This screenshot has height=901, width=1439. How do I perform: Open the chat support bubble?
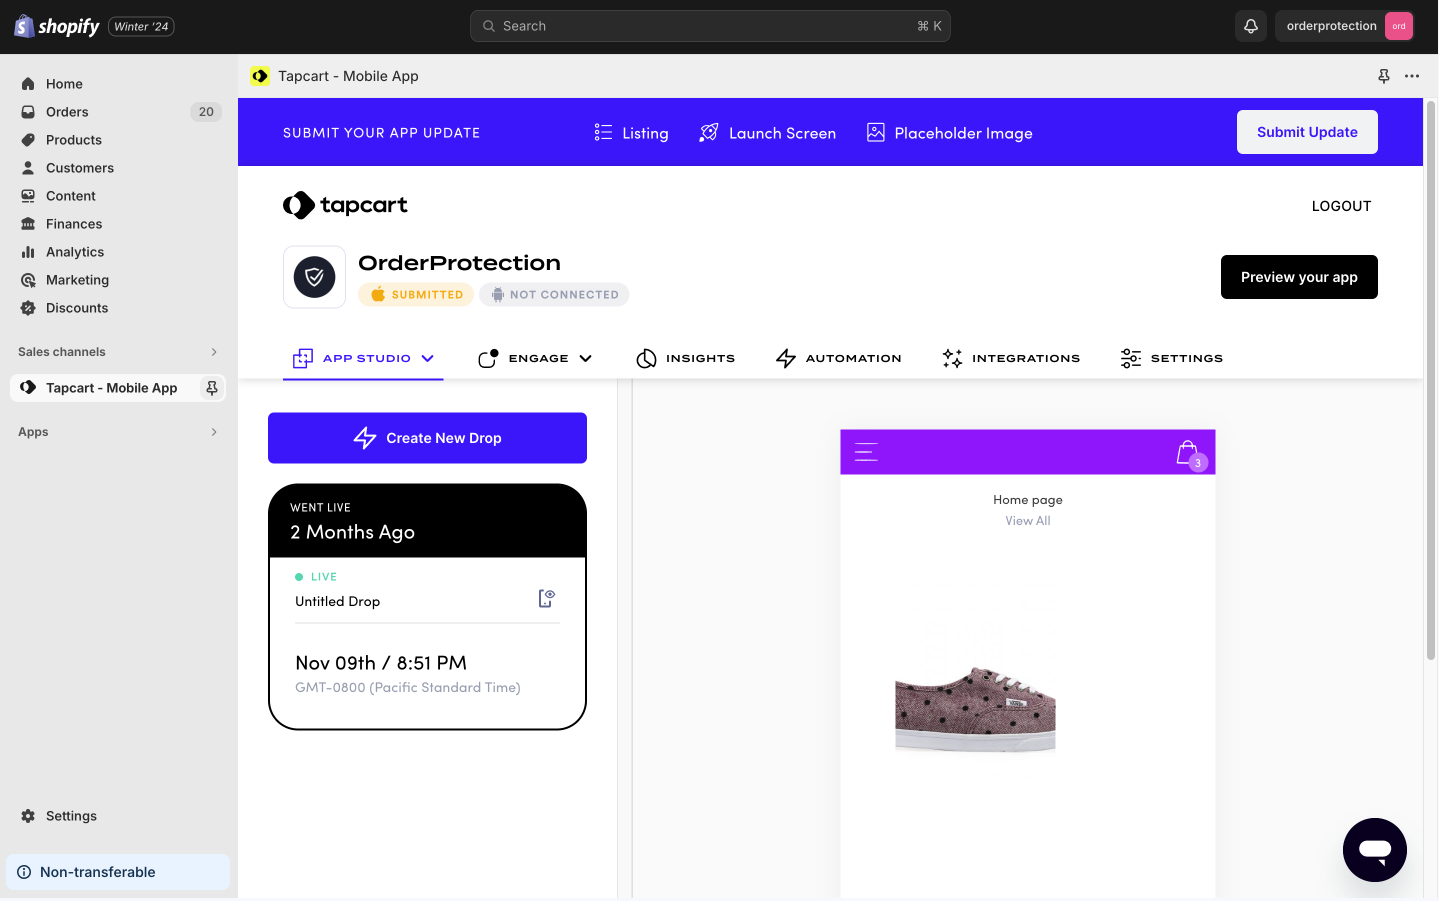click(x=1375, y=850)
